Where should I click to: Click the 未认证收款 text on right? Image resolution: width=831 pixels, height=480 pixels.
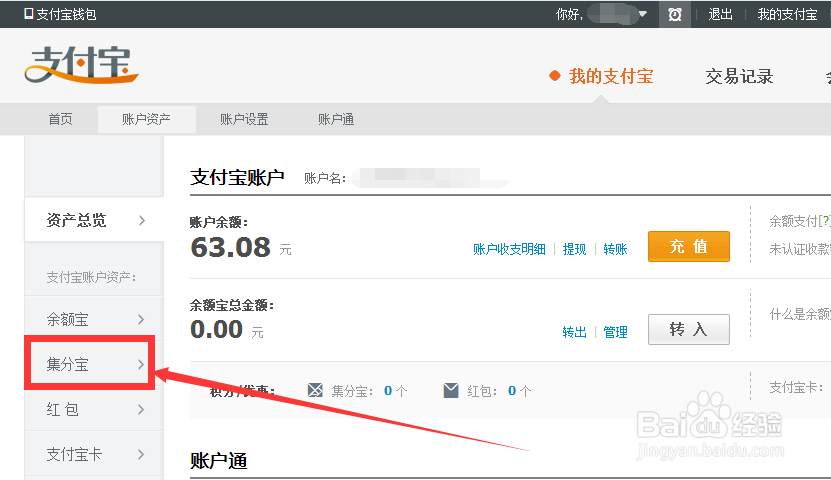(800, 248)
